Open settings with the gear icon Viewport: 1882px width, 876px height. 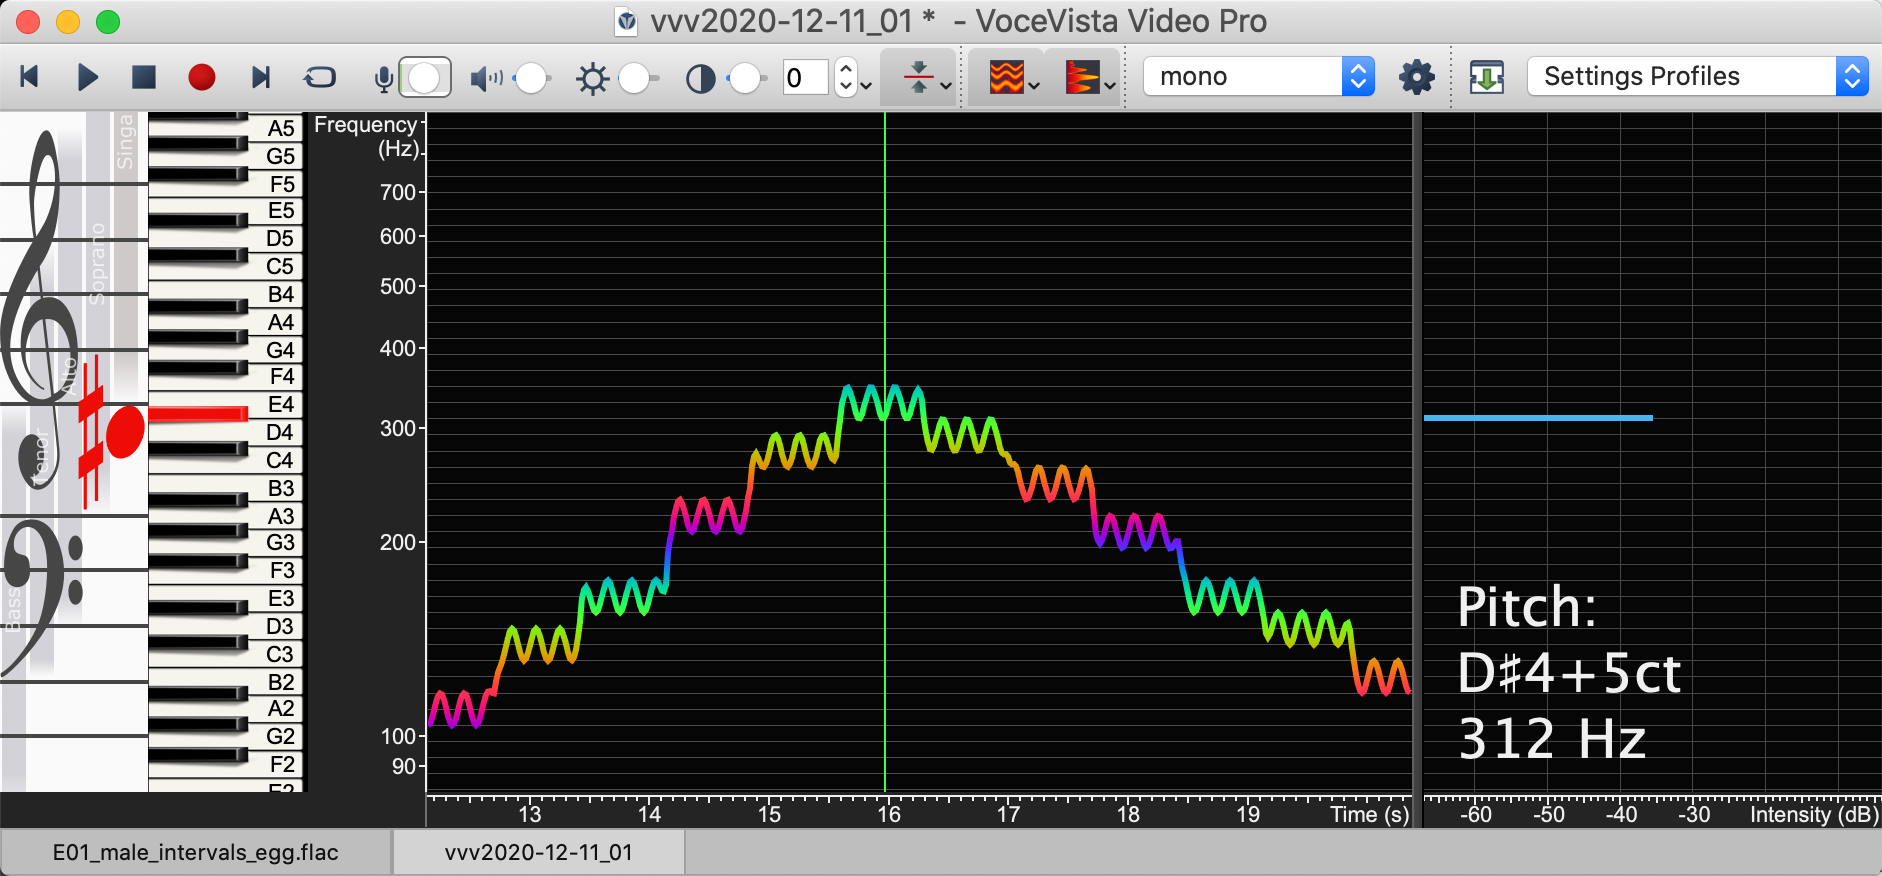1416,77
